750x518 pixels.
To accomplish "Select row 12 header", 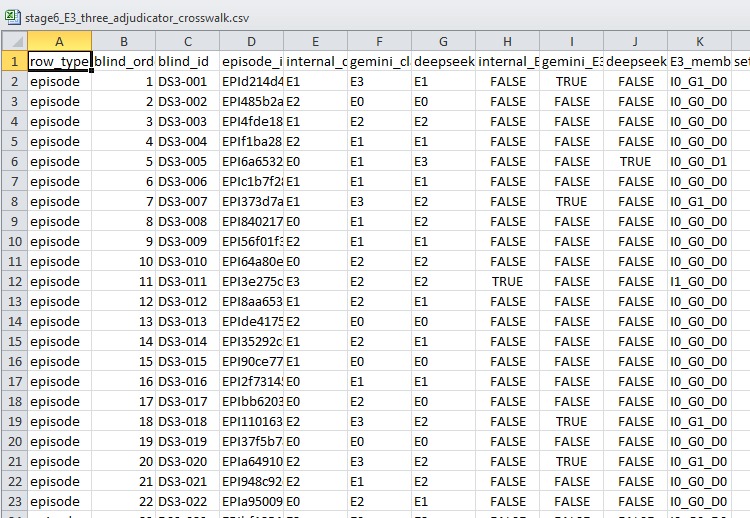I will click(x=14, y=281).
